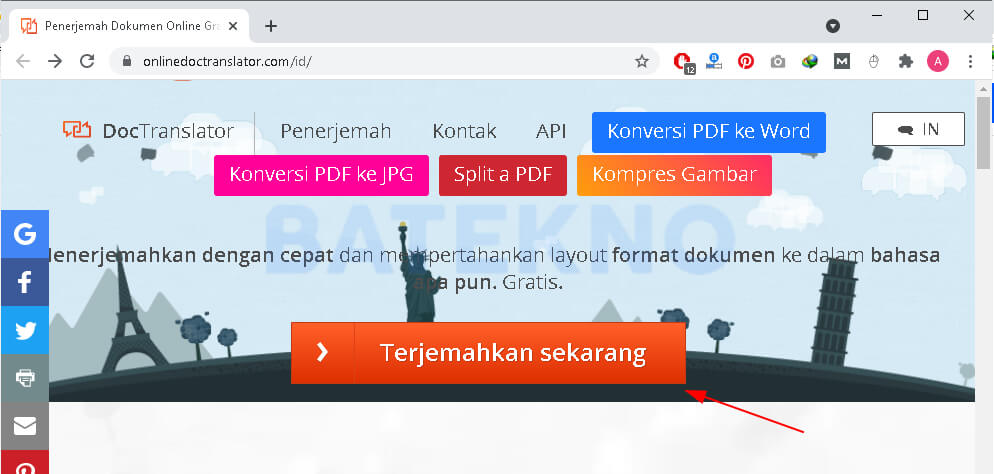Click the browser forward arrow
The height and width of the screenshot is (474, 994).
pyautogui.click(x=55, y=61)
